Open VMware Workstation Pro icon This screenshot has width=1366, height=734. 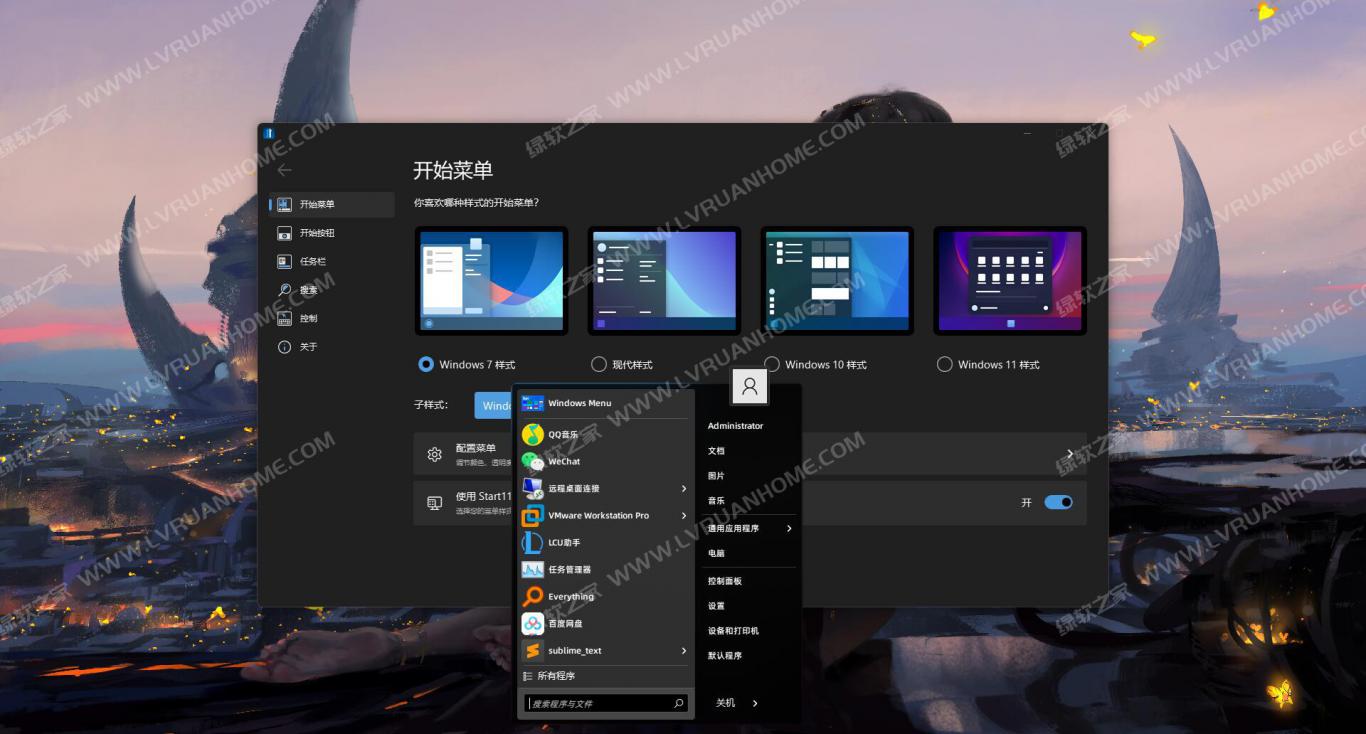533,516
